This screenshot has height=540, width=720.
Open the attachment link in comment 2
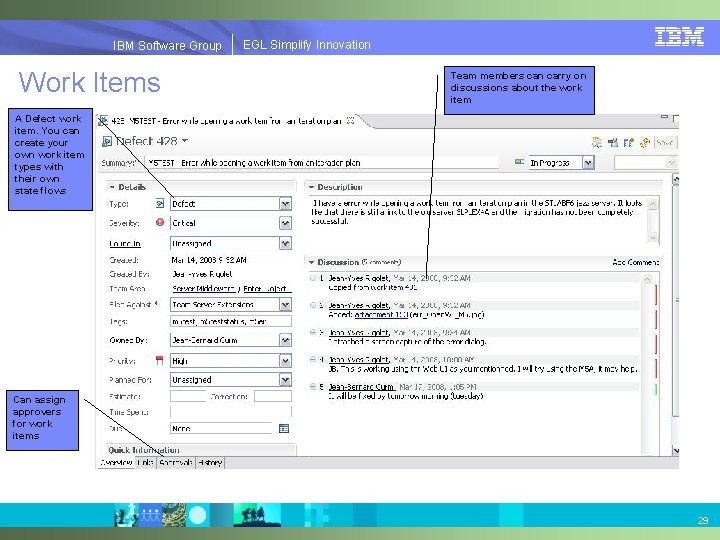(x=381, y=315)
